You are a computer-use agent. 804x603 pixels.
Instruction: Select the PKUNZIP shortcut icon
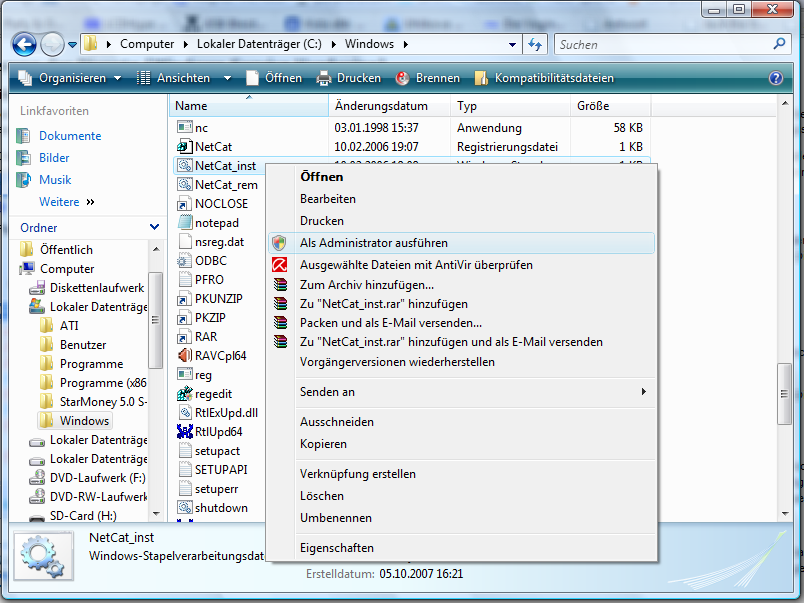[x=185, y=298]
